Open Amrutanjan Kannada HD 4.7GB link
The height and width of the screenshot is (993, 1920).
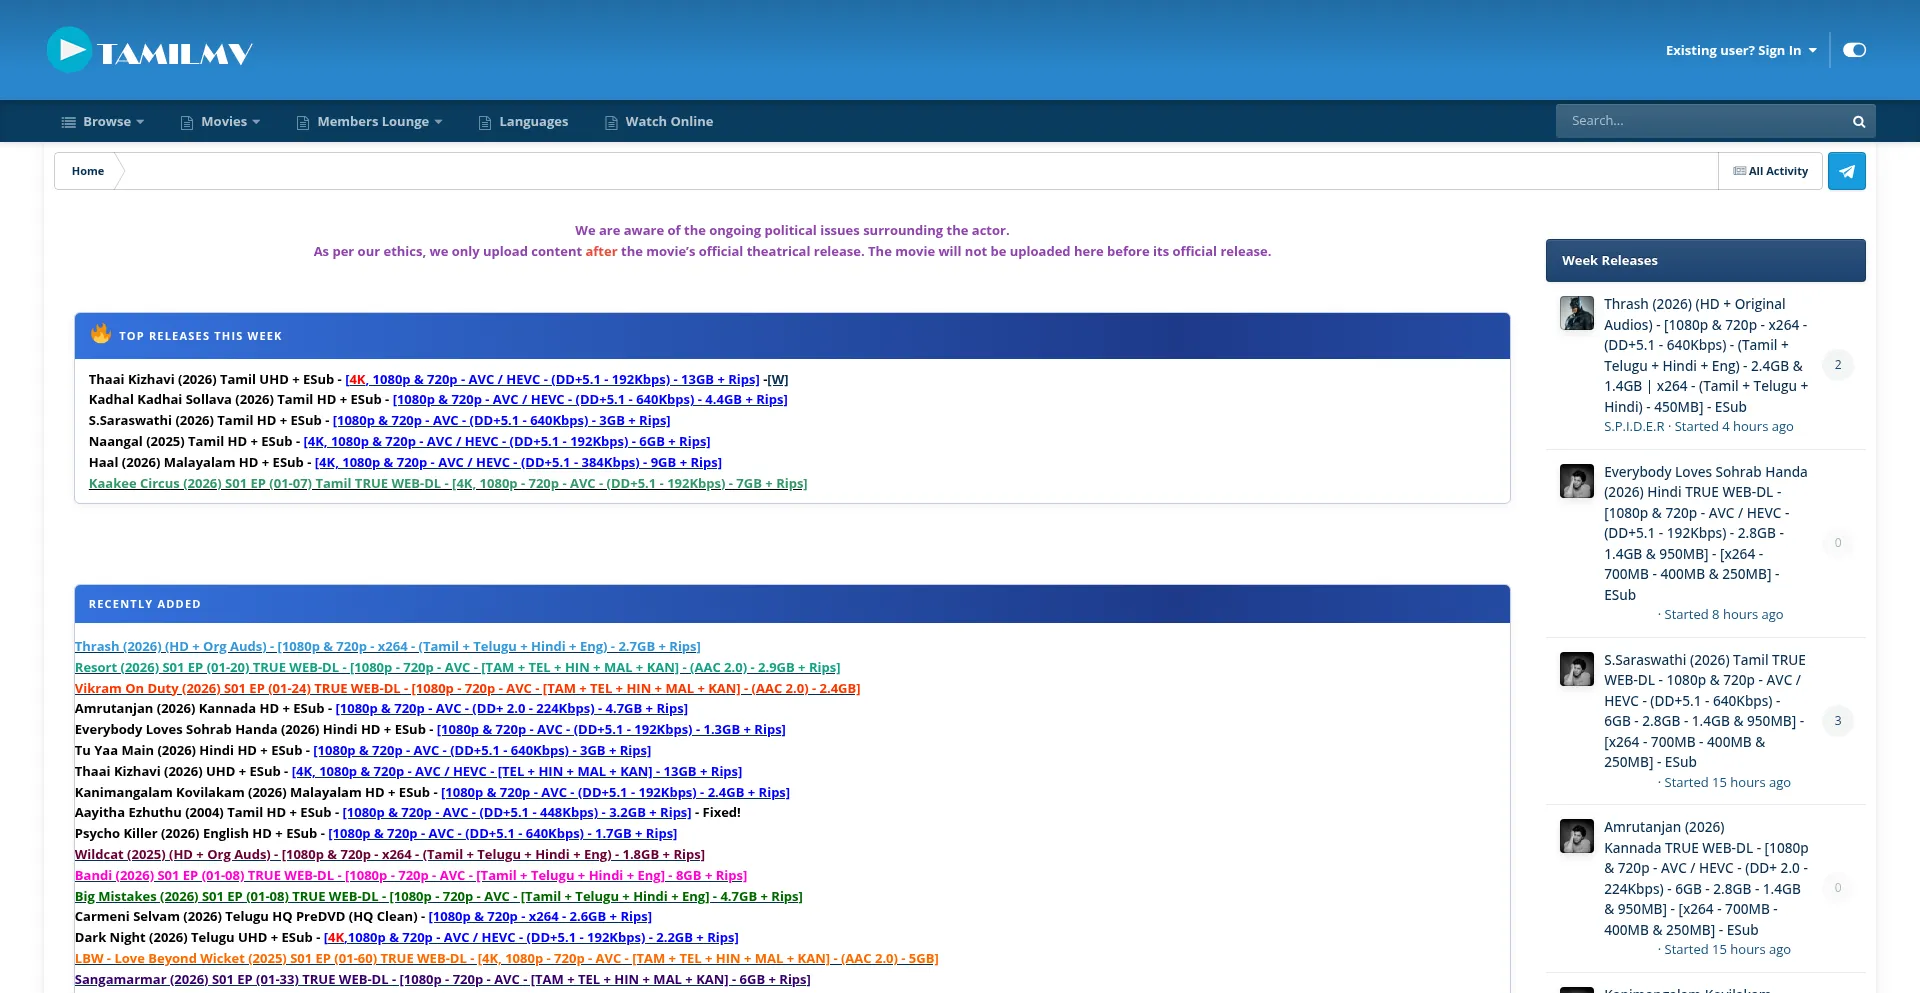[x=512, y=709]
